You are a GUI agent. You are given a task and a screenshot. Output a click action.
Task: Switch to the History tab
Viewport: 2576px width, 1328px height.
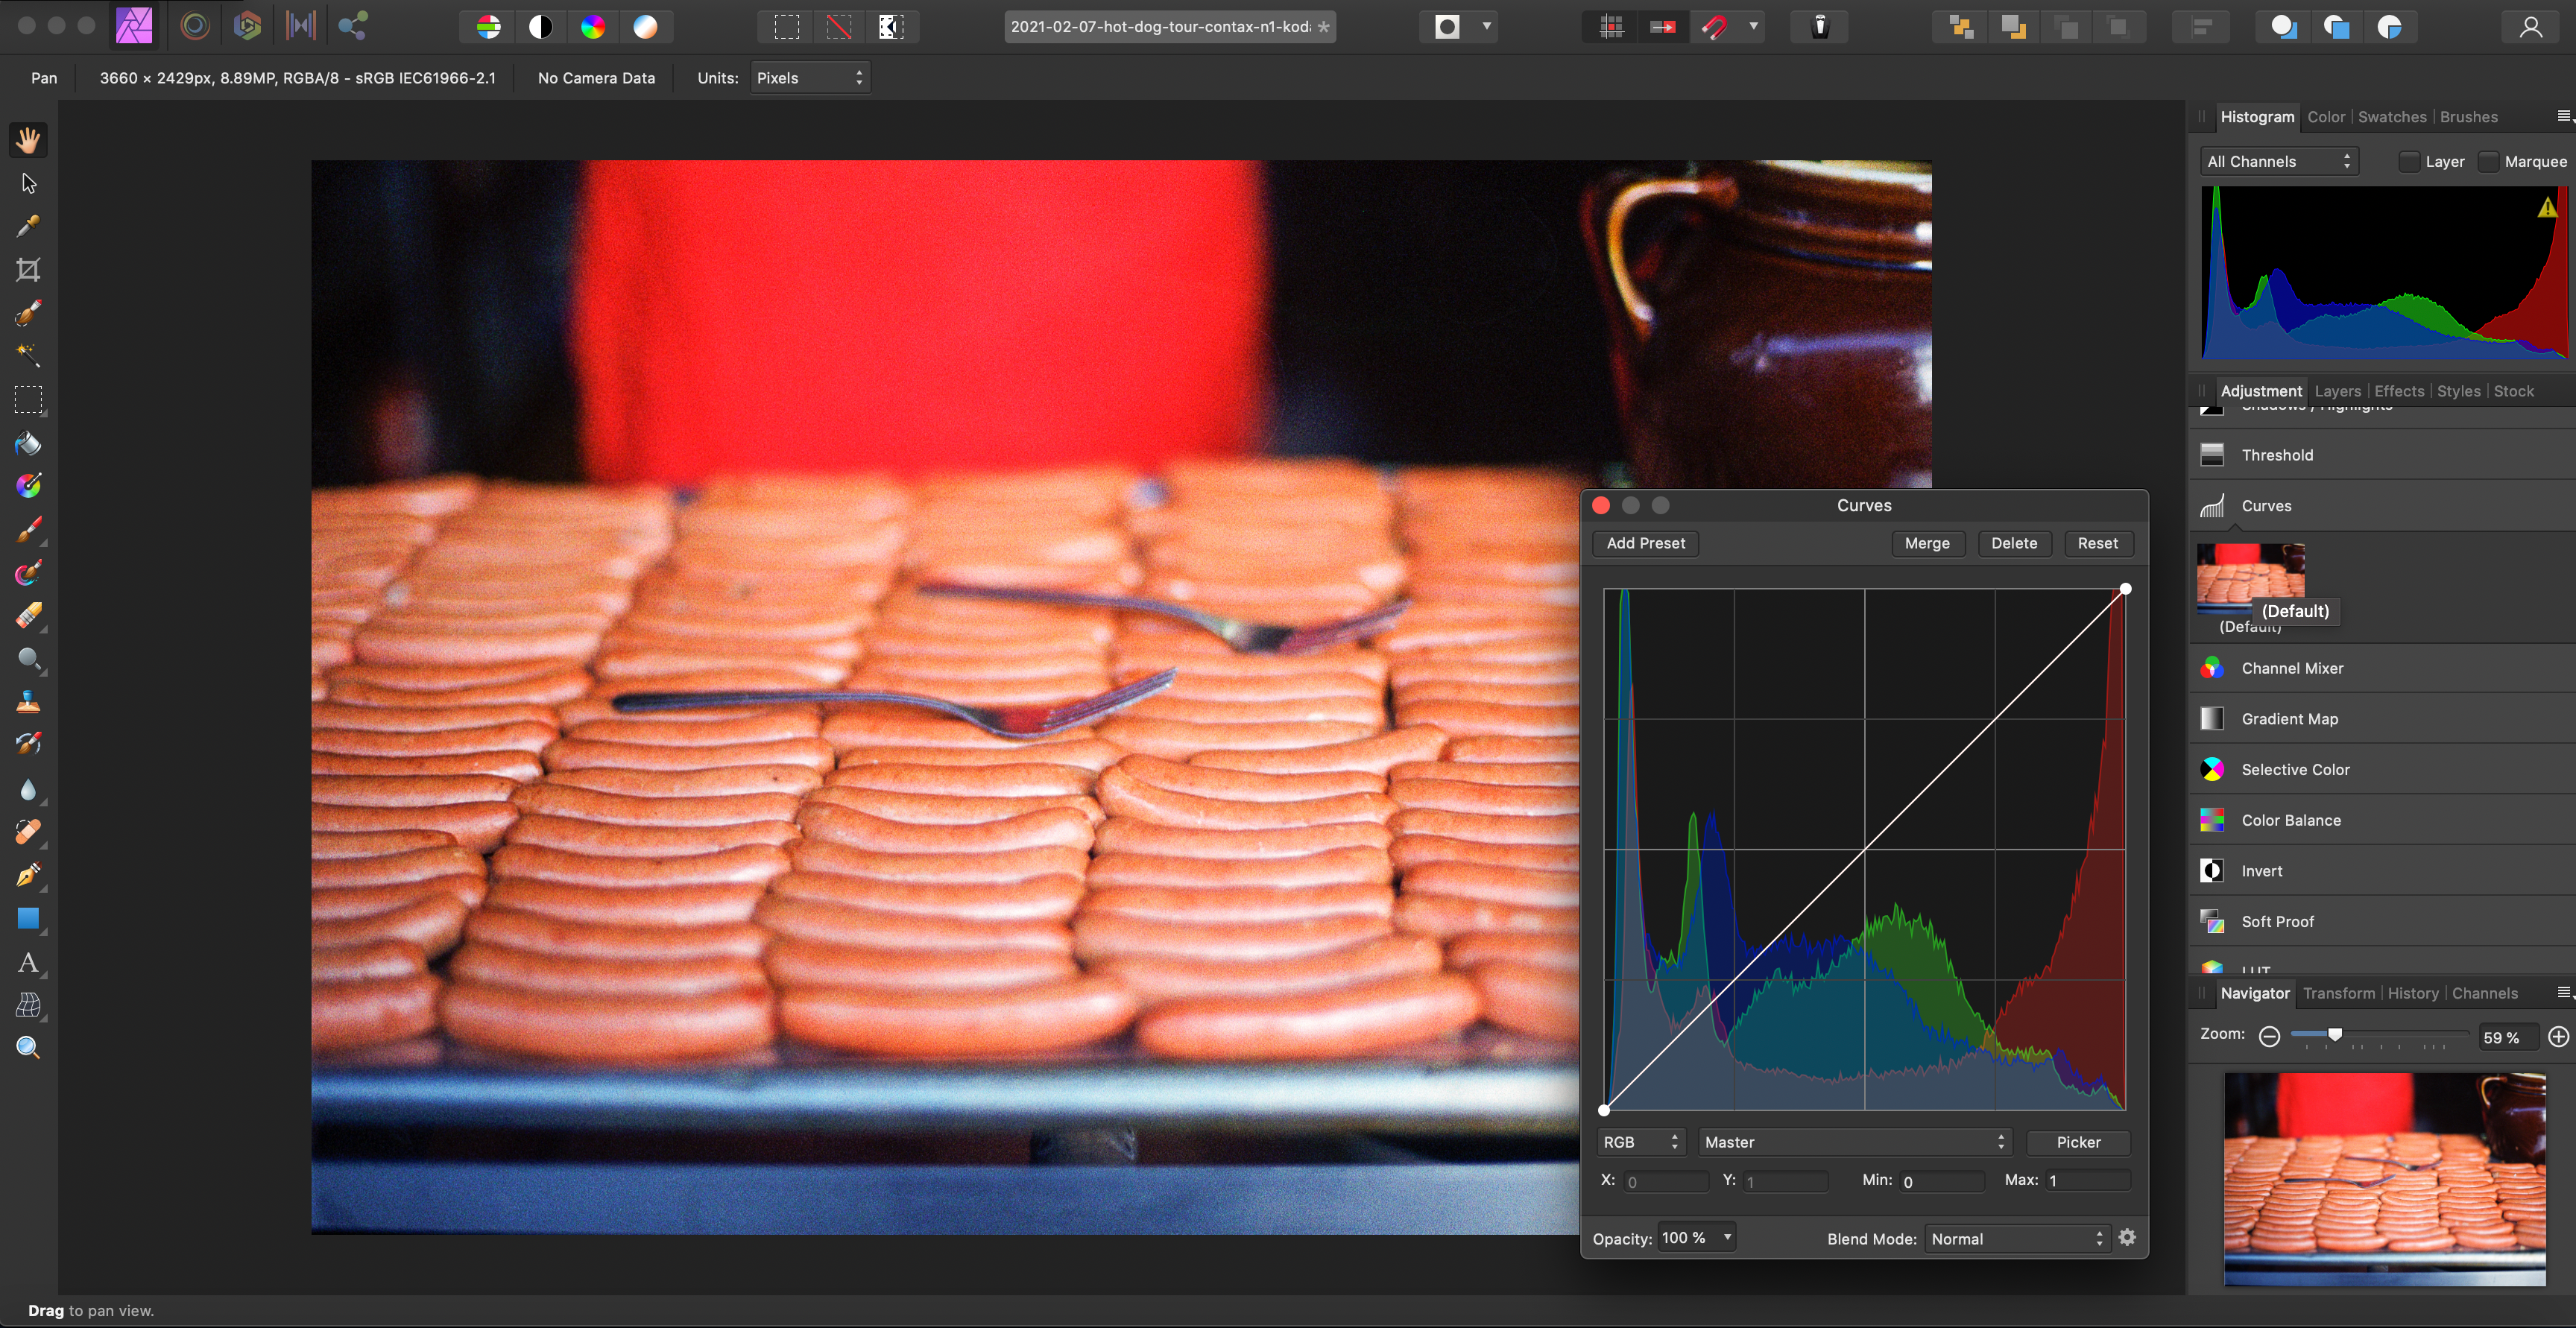tap(2413, 993)
